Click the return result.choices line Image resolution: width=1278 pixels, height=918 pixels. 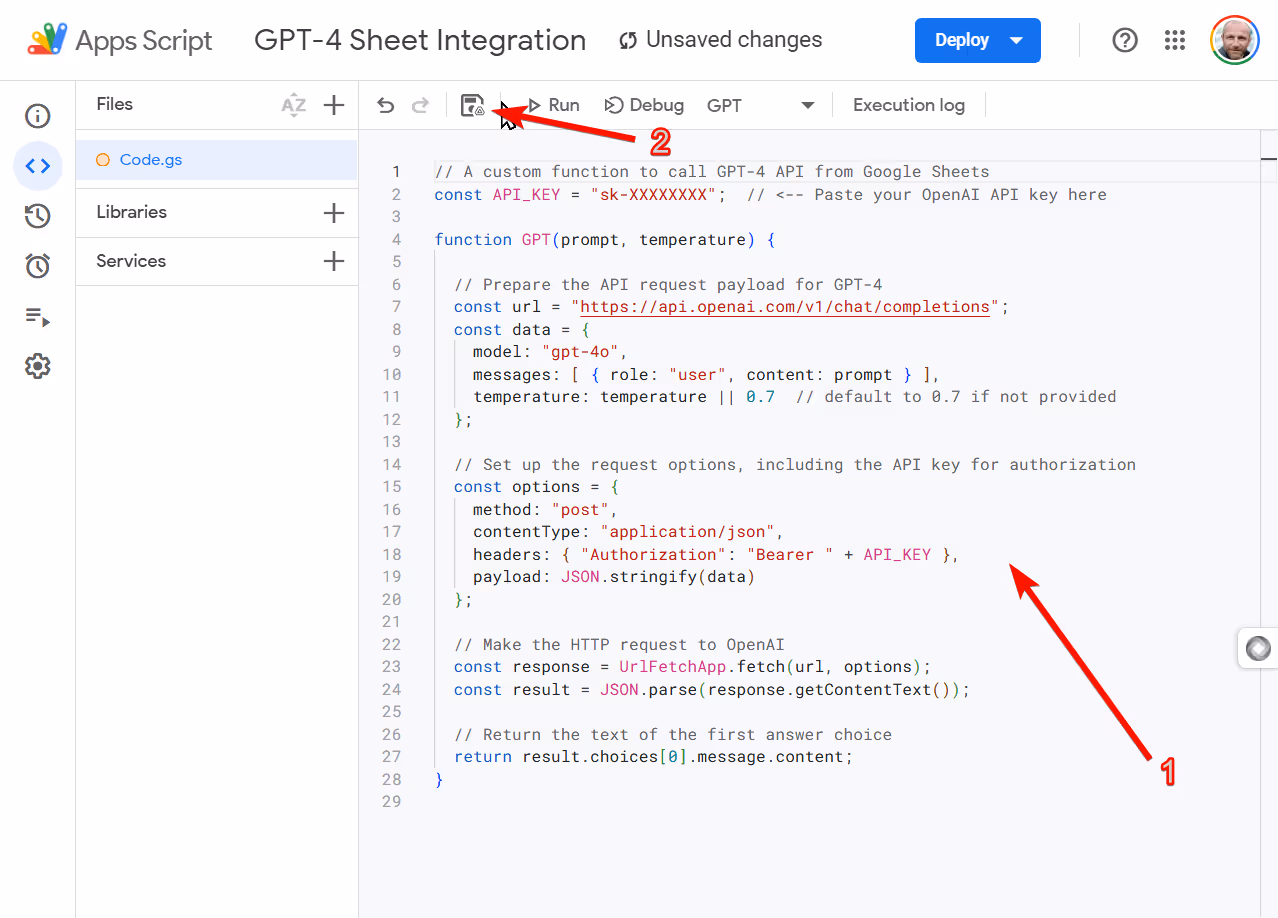[x=653, y=757]
